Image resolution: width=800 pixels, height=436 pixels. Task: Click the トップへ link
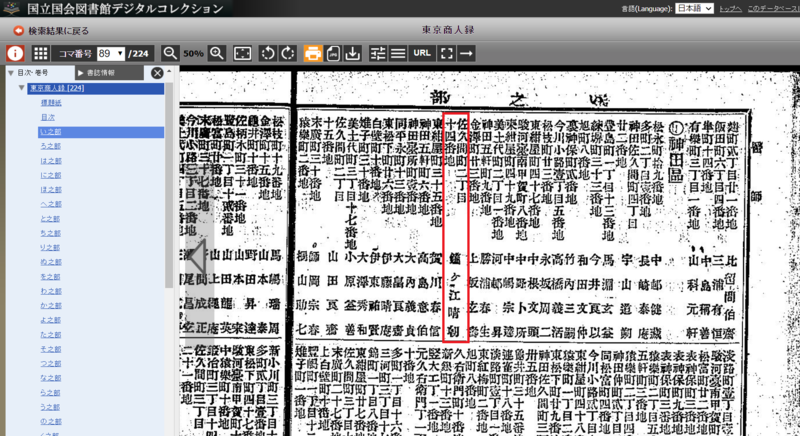click(730, 9)
